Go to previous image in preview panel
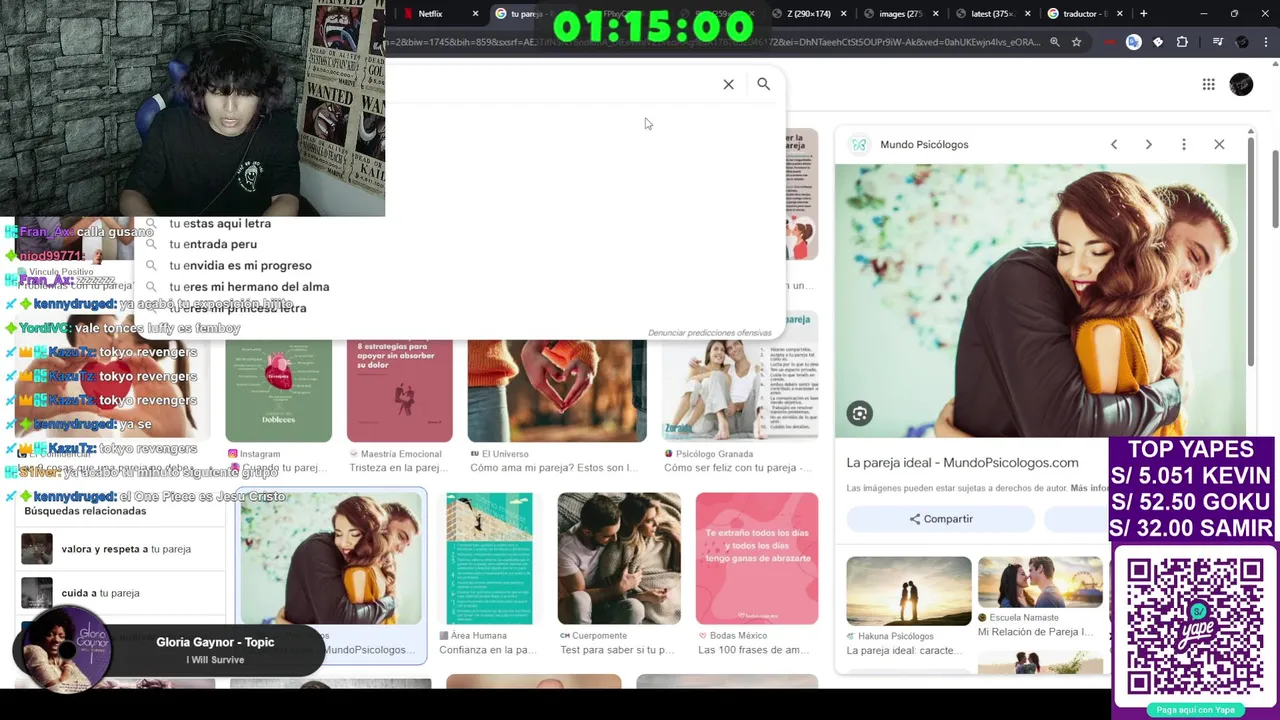Viewport: 1280px width, 720px height. 1114,144
